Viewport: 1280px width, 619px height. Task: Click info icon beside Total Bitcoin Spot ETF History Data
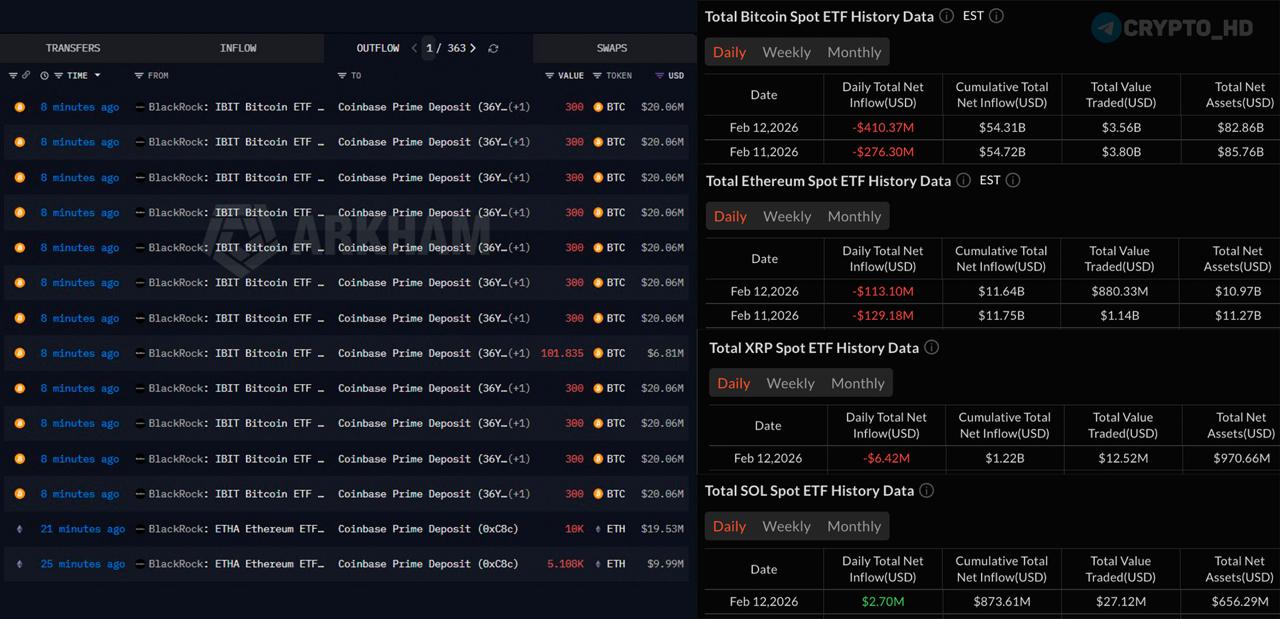947,16
